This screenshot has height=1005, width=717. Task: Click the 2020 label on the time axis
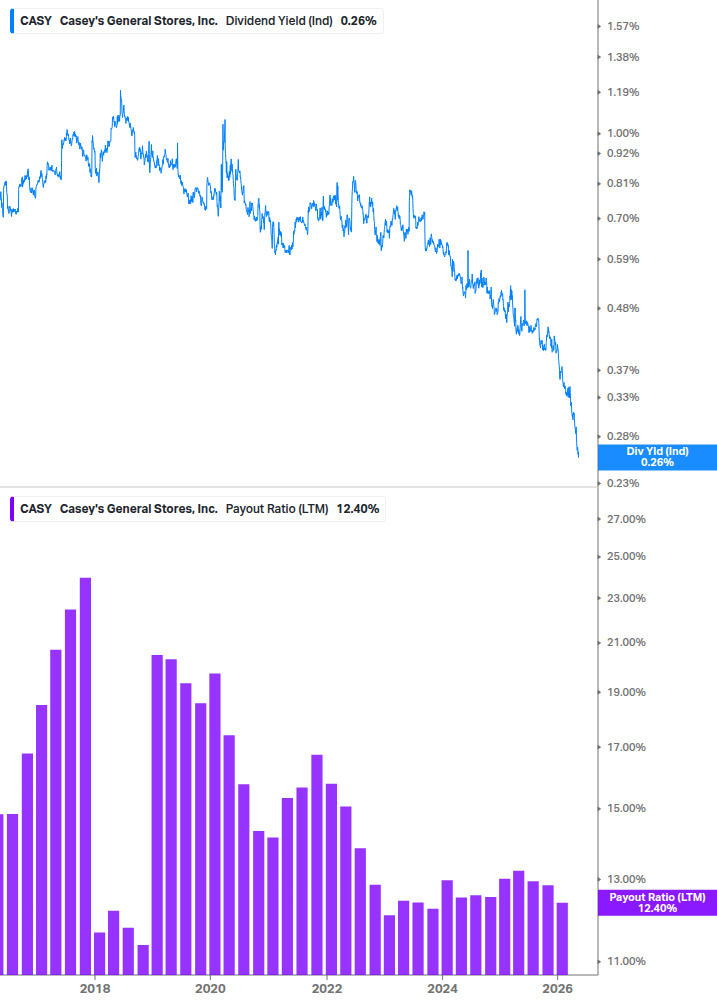click(x=210, y=988)
